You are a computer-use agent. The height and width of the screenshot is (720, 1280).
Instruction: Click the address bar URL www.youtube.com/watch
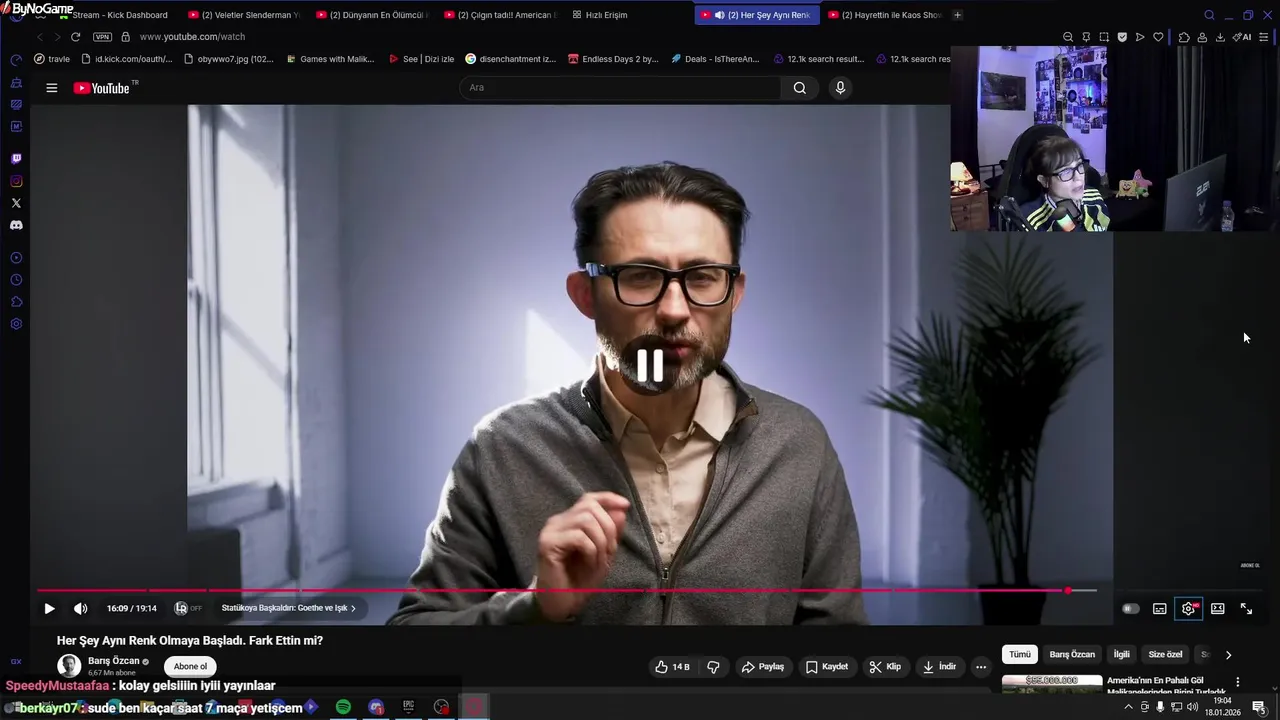[x=192, y=37]
